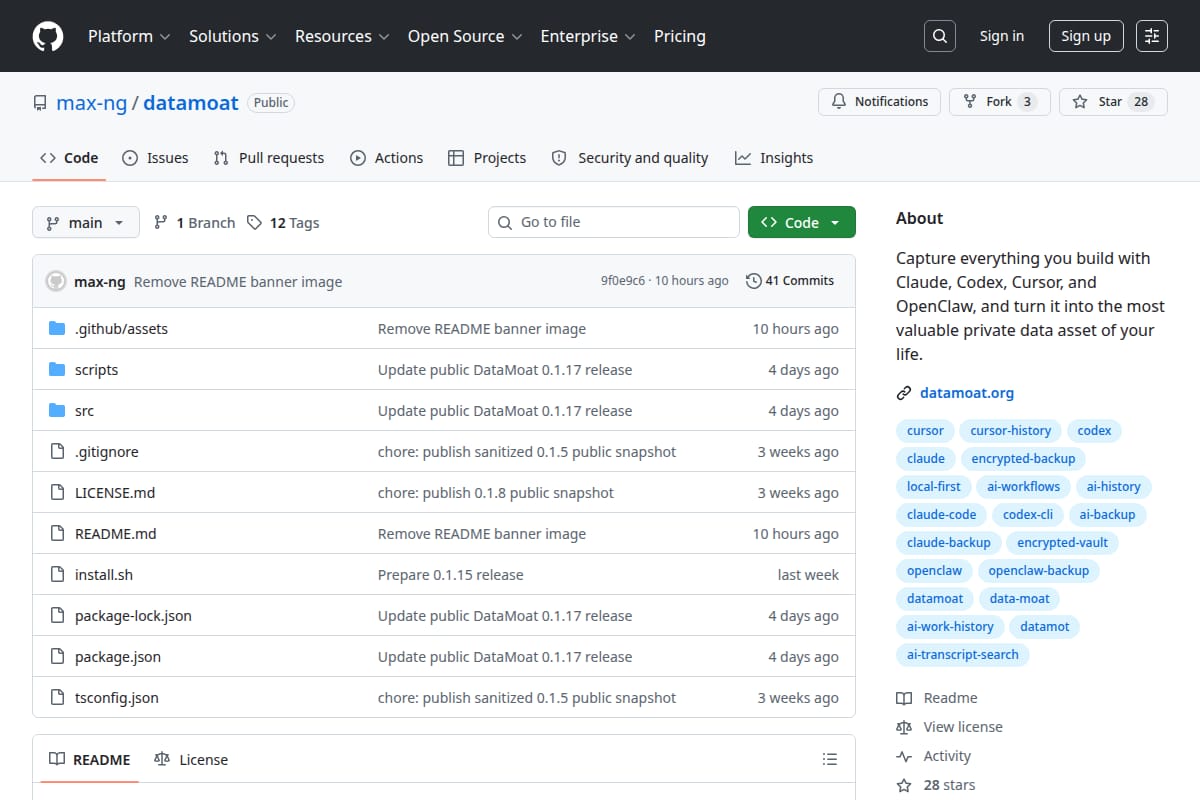1200x800 pixels.
Task: Expand the Solutions menu
Action: pos(232,36)
